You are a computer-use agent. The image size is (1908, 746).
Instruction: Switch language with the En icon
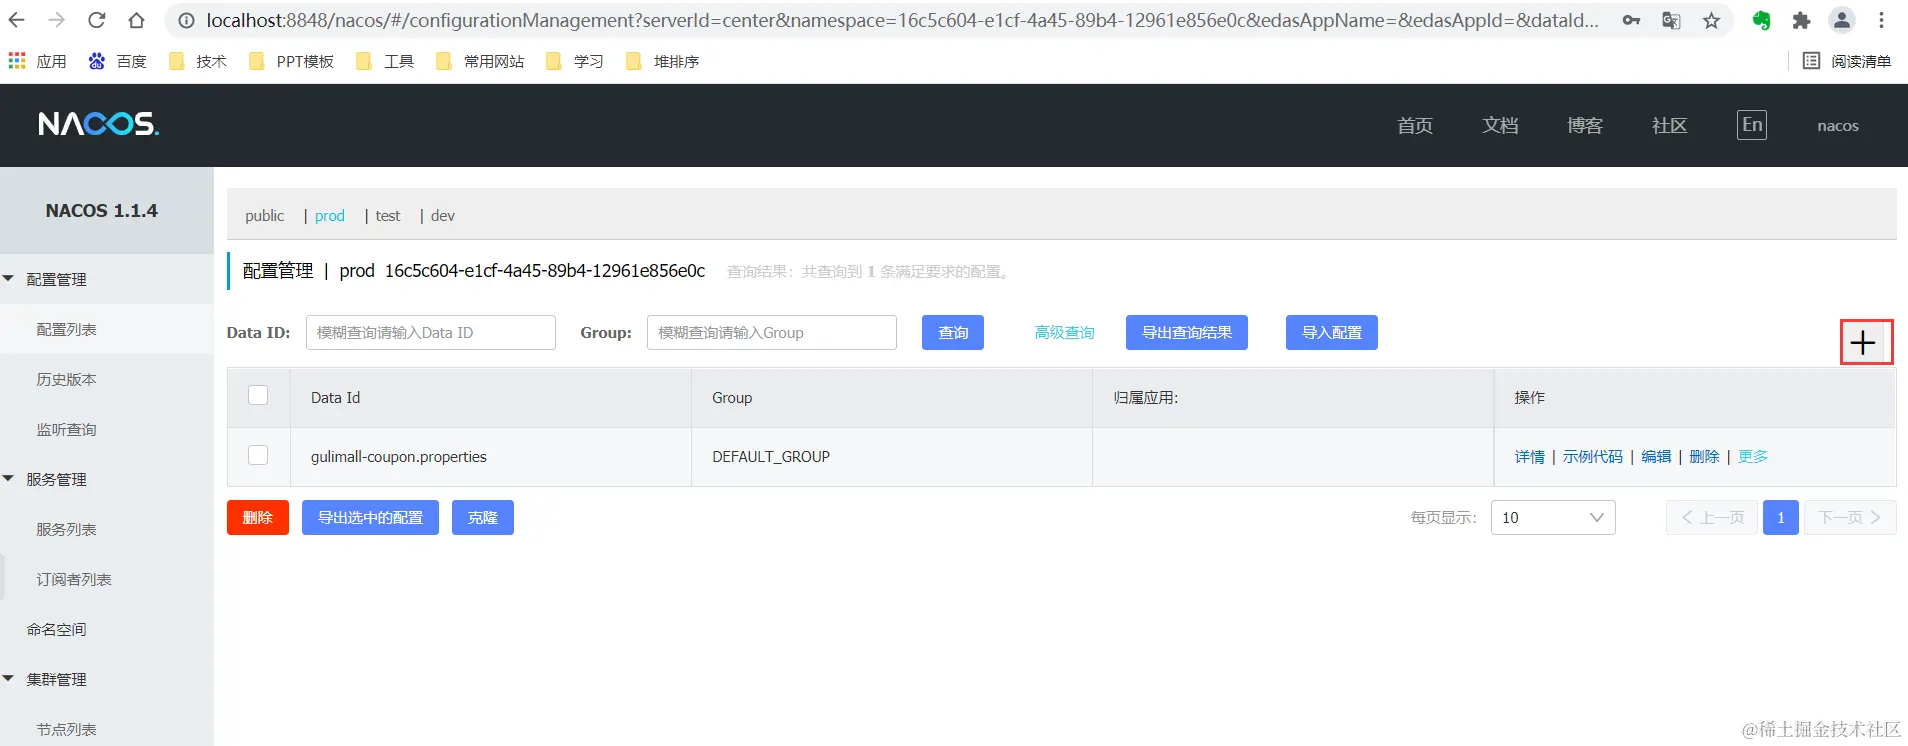1752,125
